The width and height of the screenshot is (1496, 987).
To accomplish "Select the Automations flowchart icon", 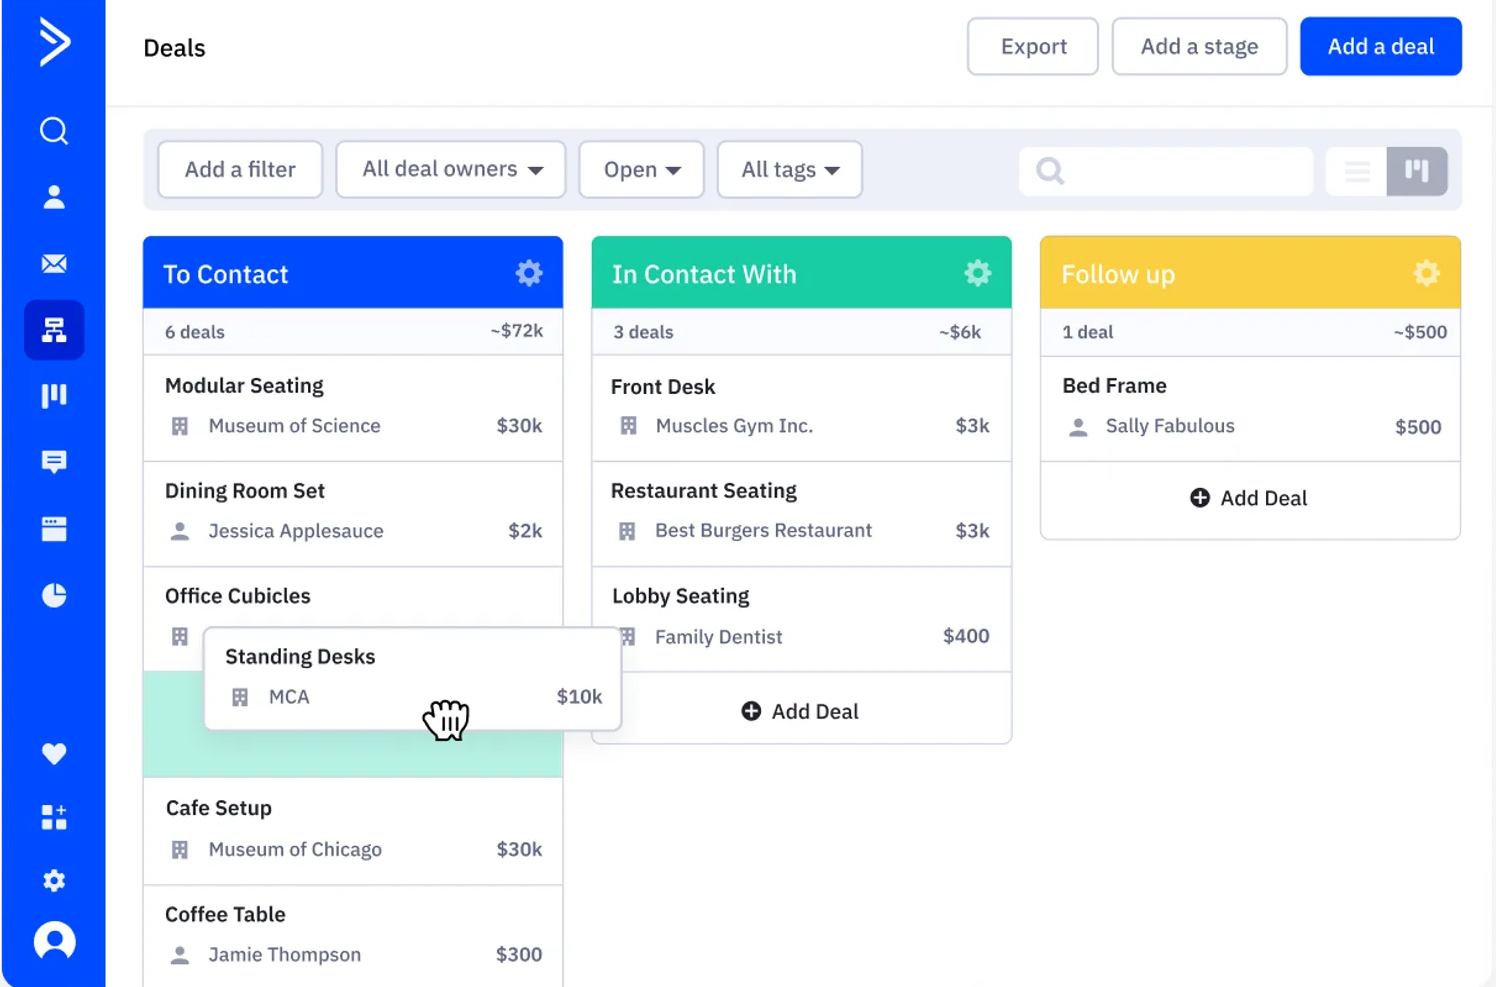I will (x=53, y=329).
